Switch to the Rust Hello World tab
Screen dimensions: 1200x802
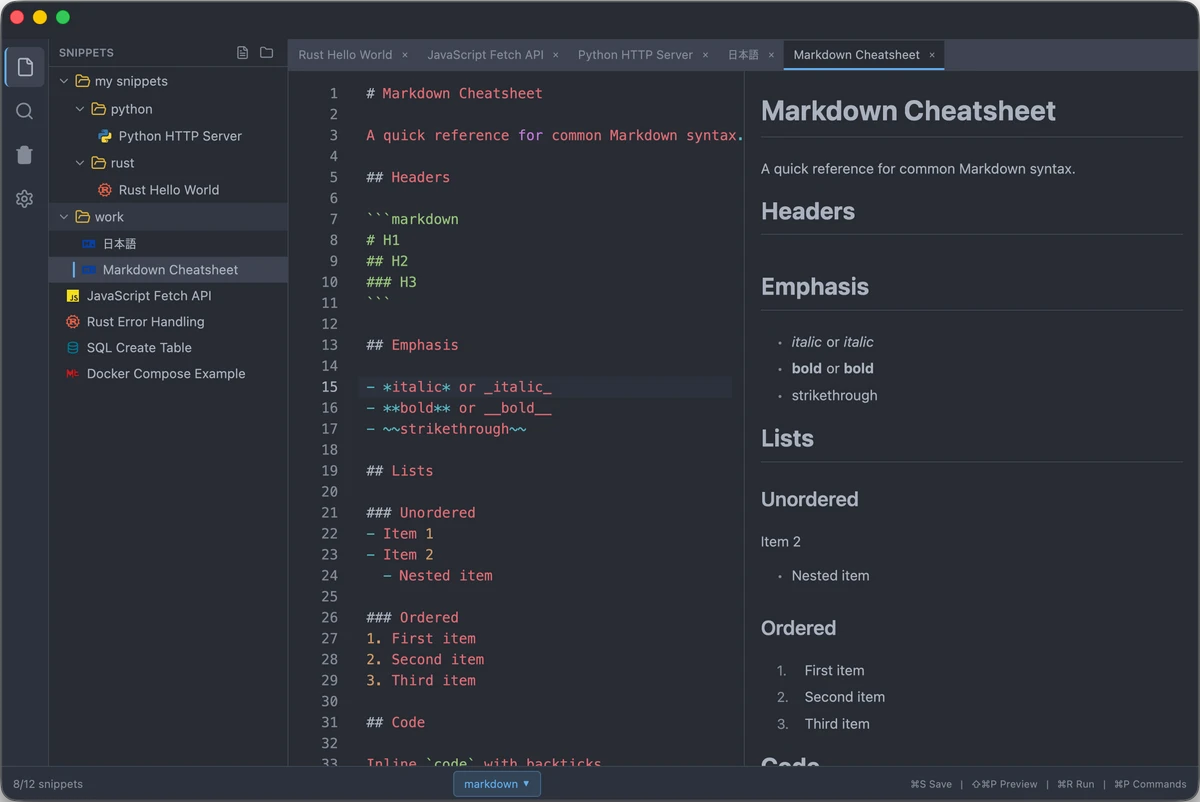[345, 55]
